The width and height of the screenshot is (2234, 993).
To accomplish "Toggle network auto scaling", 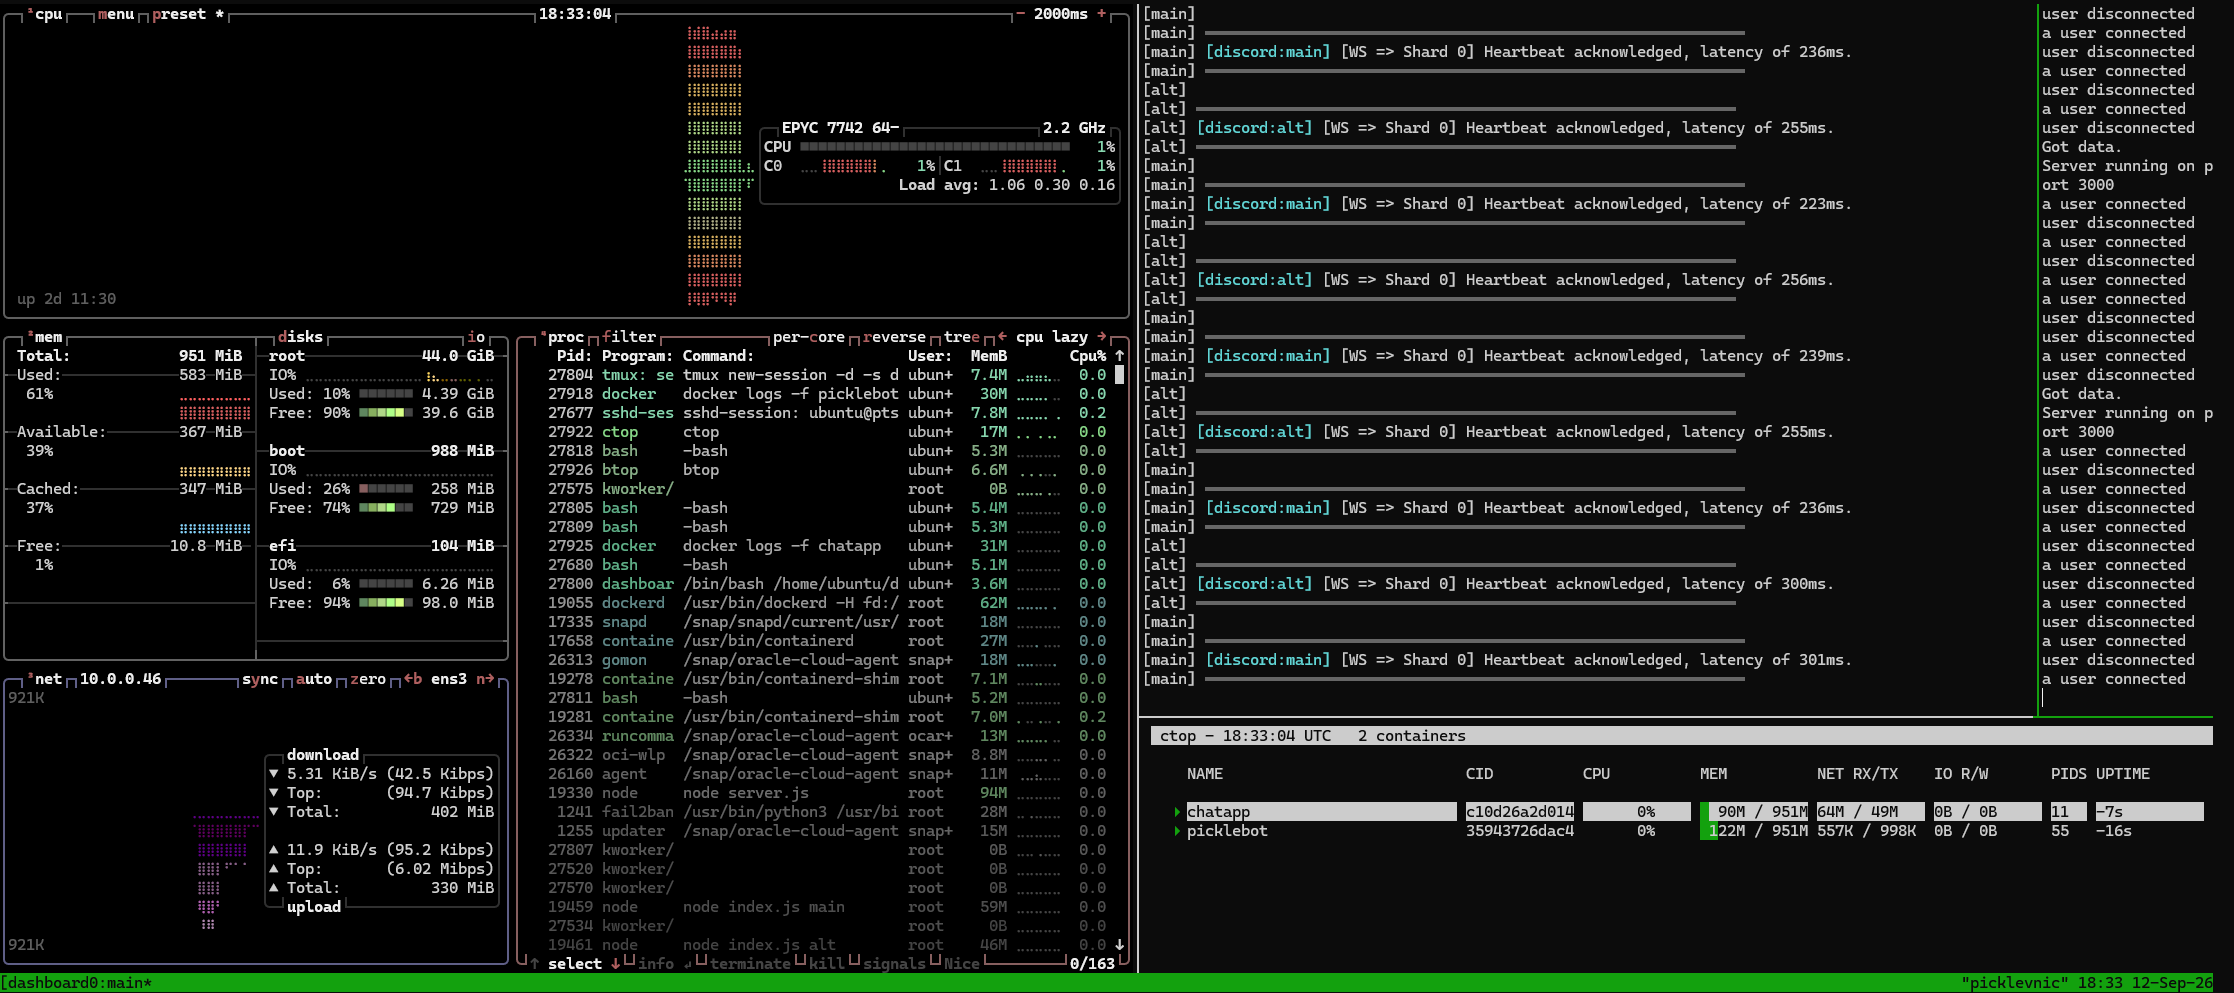I will pyautogui.click(x=314, y=679).
